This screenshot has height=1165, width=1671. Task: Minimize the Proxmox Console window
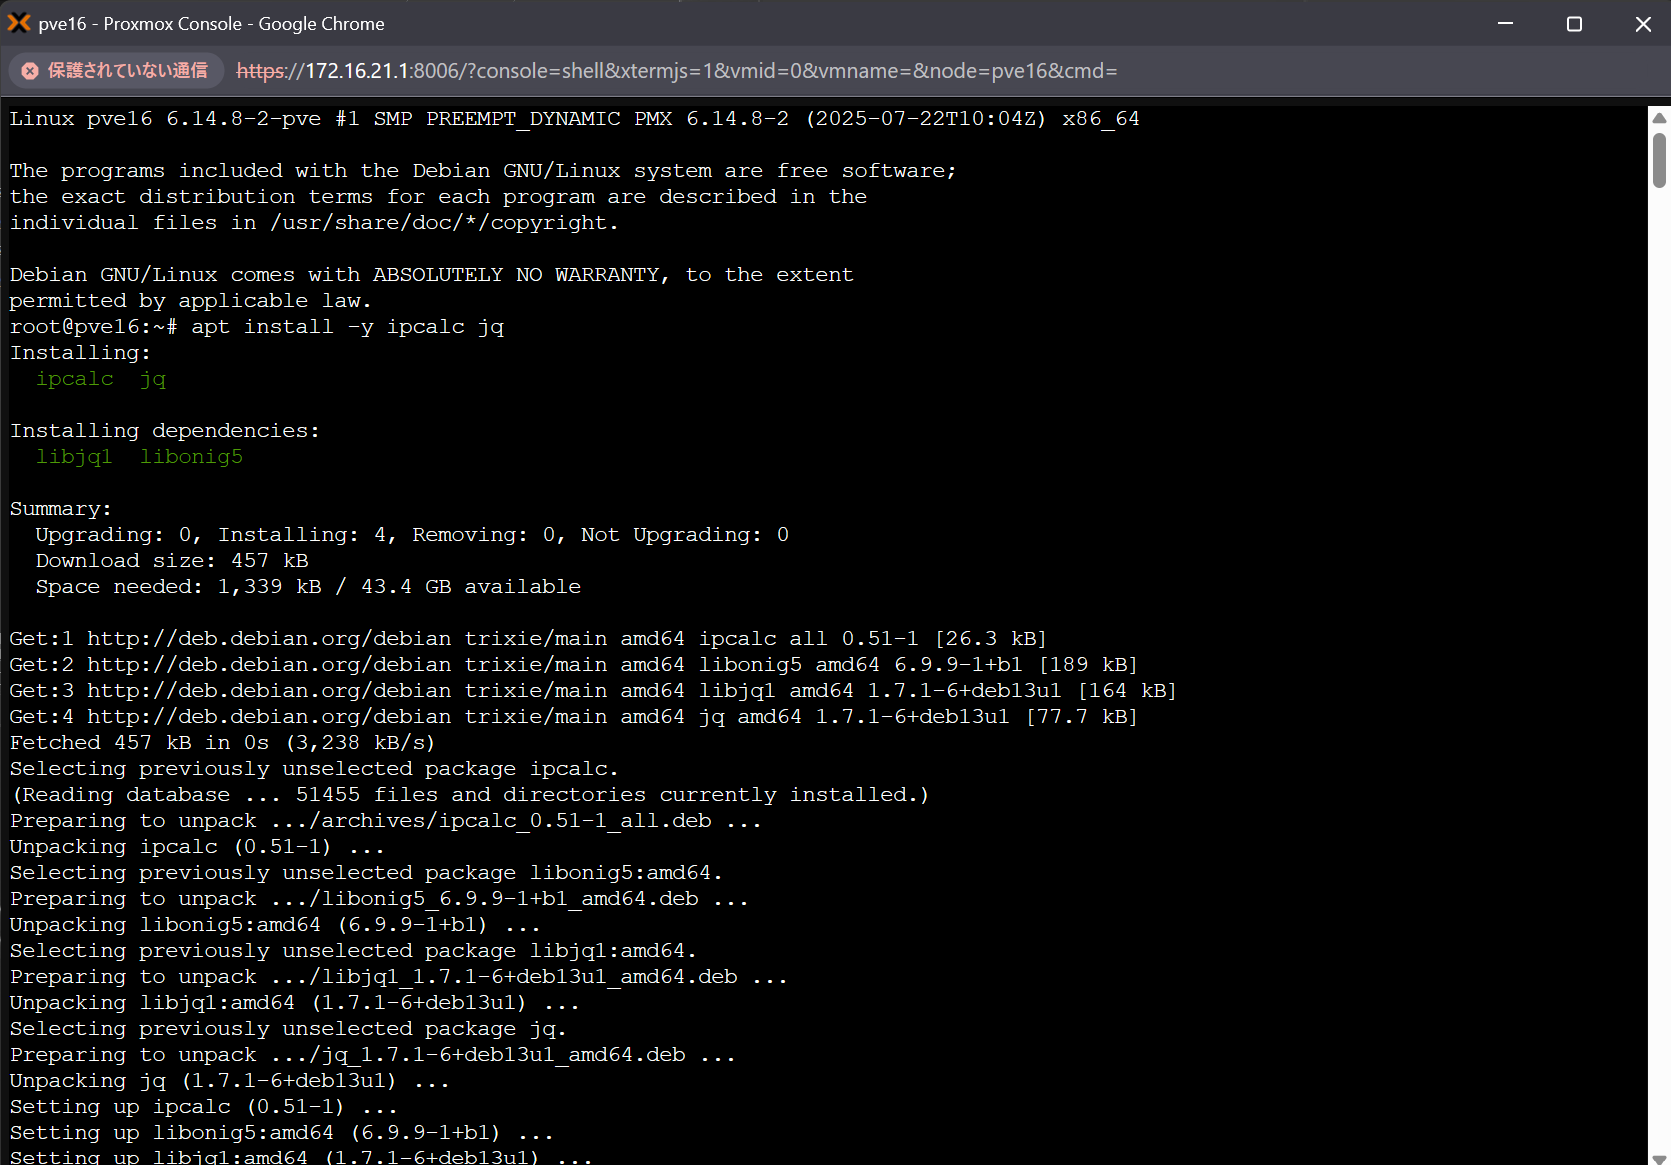click(1506, 23)
